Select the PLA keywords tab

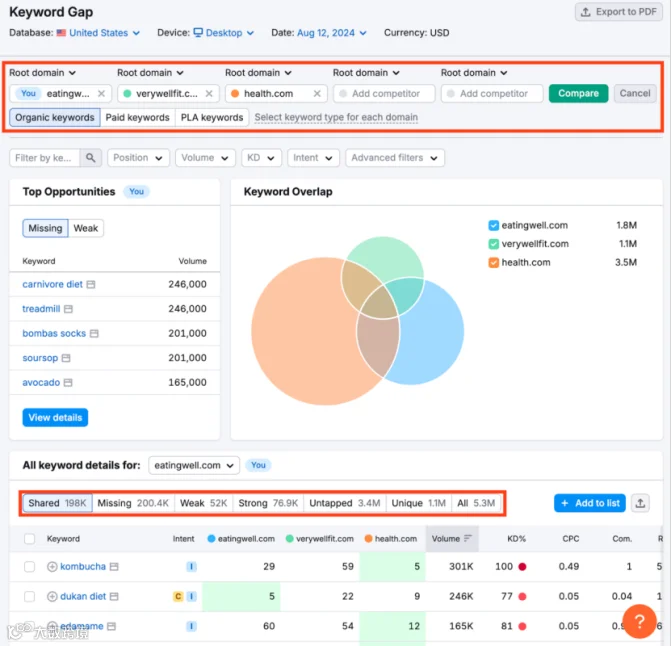pos(212,118)
